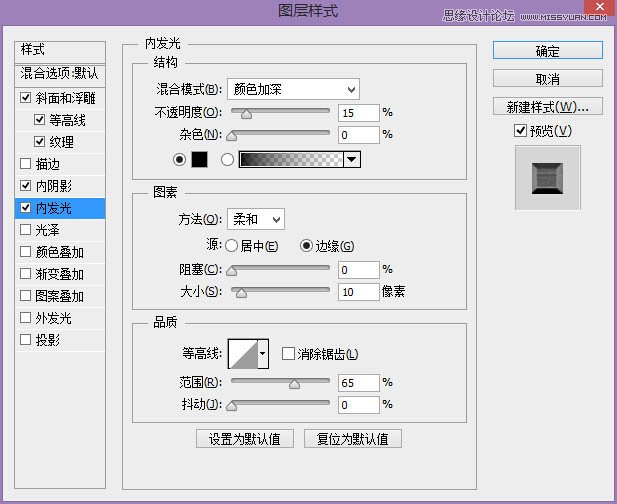Uncheck the 纹理 checkbox
The height and width of the screenshot is (504, 617).
coord(39,141)
